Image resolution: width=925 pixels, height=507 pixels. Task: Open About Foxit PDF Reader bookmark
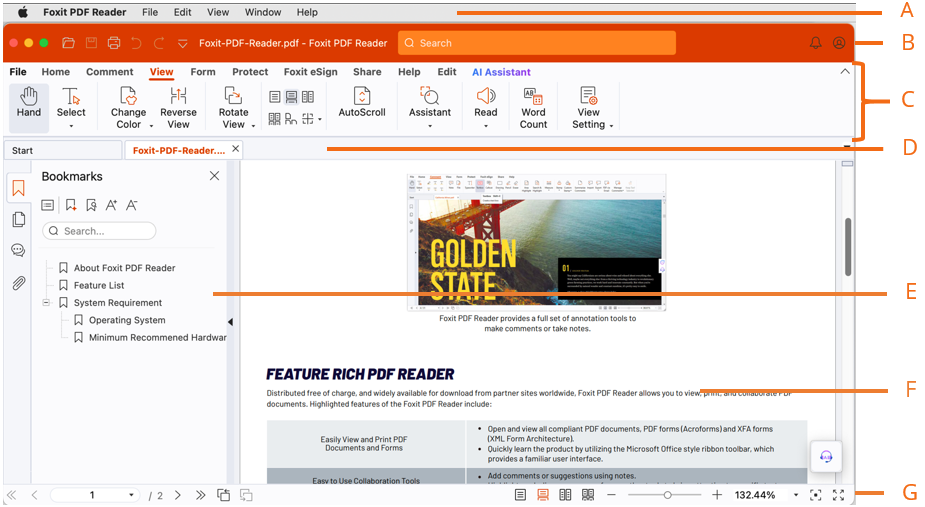click(124, 268)
